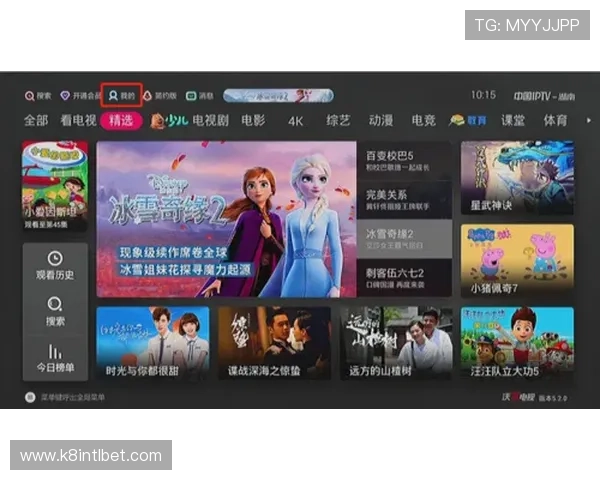The height and width of the screenshot is (480, 600).
Task: Expand more channels with right arrow
Action: coord(589,121)
